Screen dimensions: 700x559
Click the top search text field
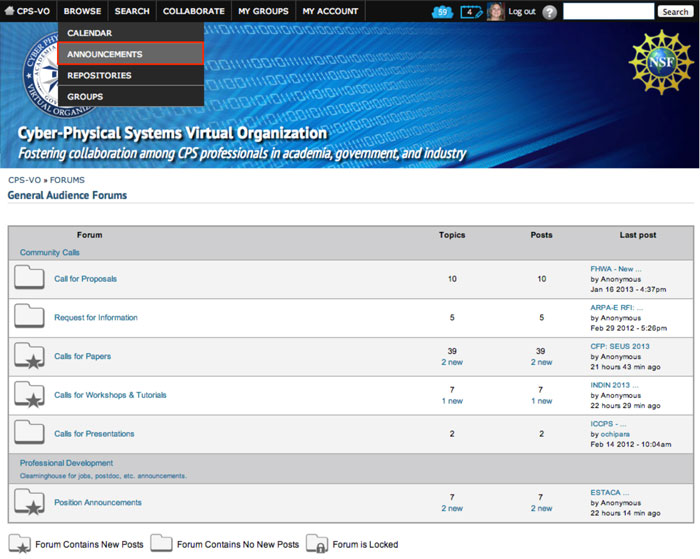pyautogui.click(x=608, y=12)
